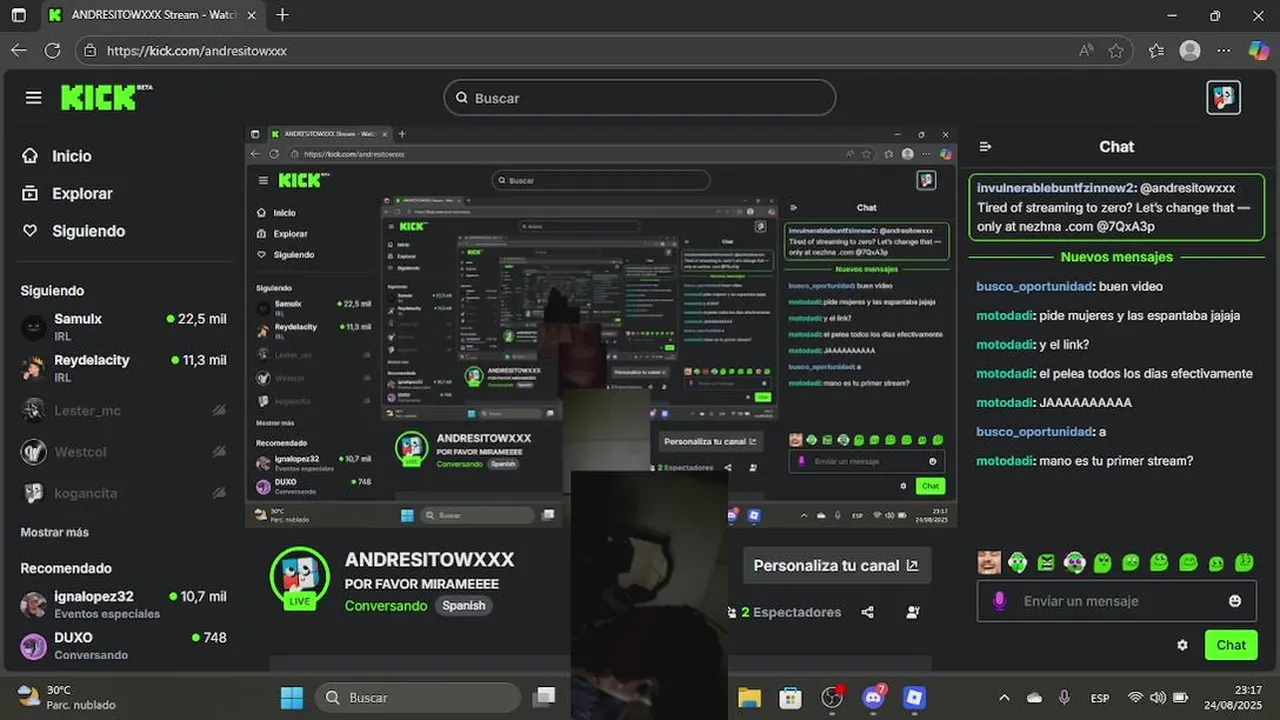Open the Windows Start menu

pos(292,697)
